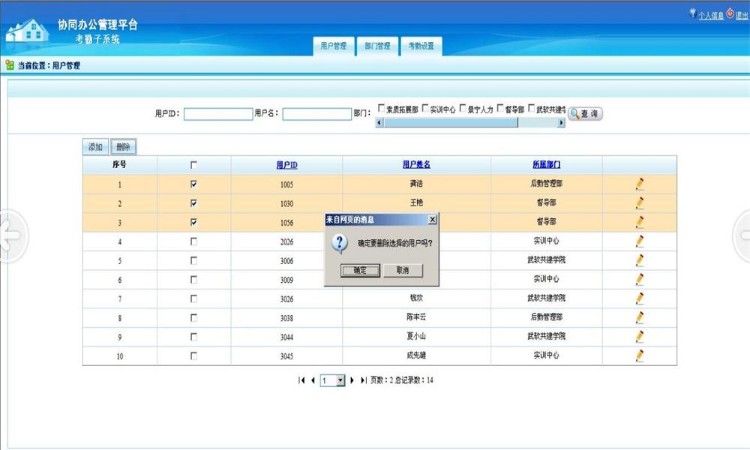Click the department list horizontal scrollbar thumb

point(451,123)
